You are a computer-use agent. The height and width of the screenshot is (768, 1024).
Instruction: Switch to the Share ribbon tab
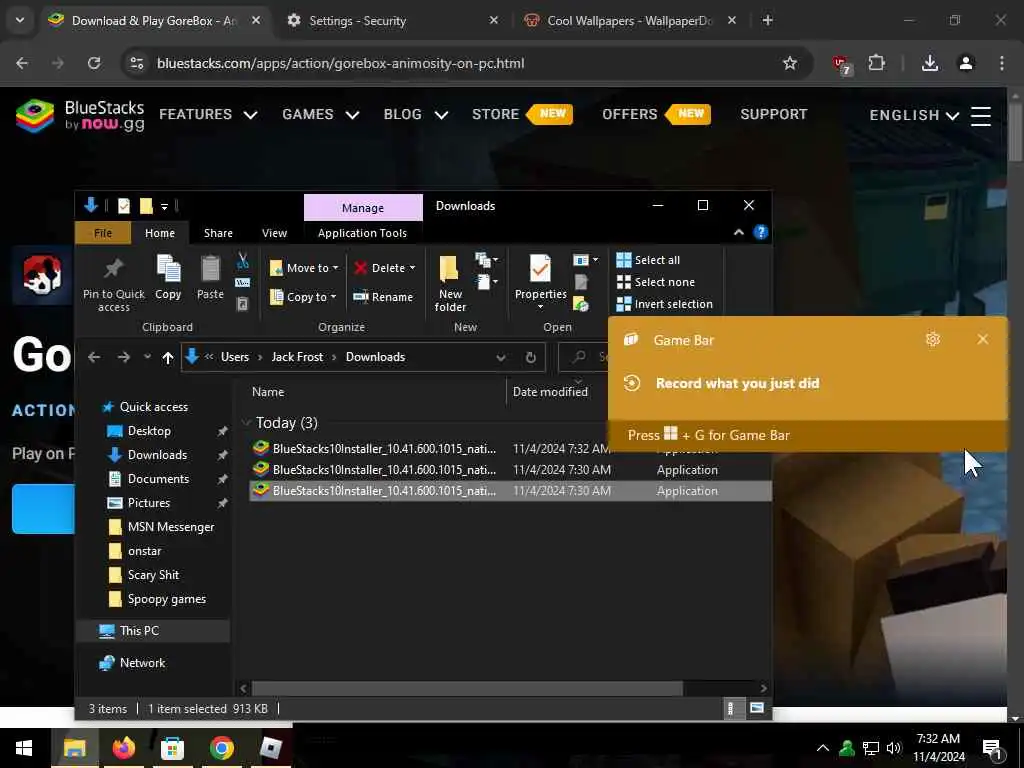218,233
